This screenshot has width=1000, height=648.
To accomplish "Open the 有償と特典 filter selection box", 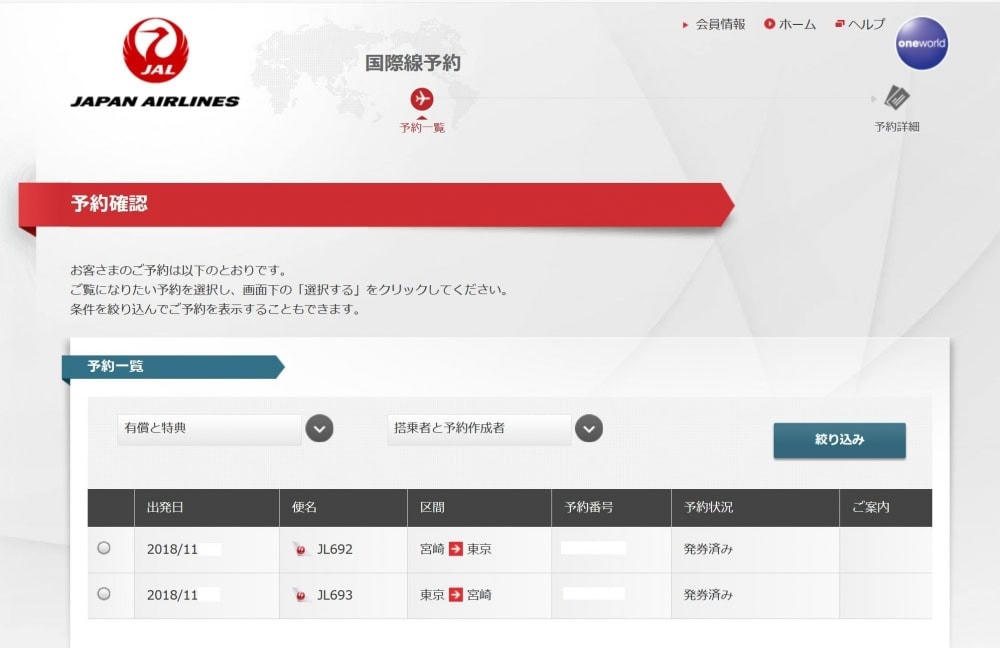I will (209, 429).
